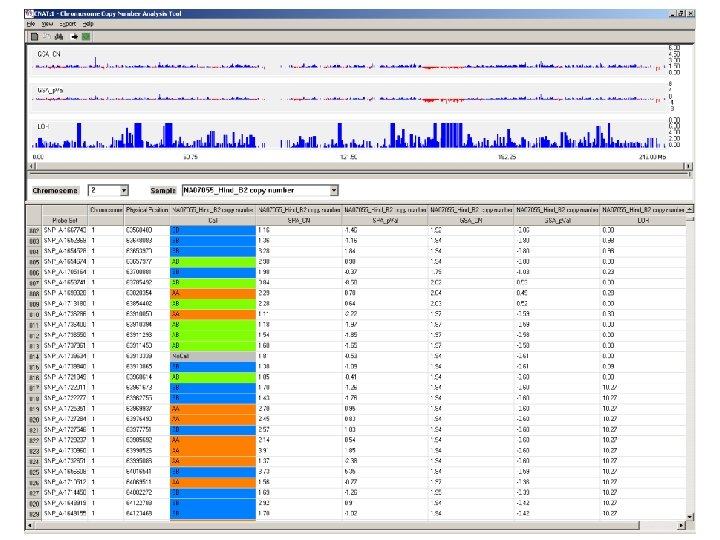Click the GSA_CN track label in chart
This screenshot has height=540, width=720.
pyautogui.click(x=49, y=54)
